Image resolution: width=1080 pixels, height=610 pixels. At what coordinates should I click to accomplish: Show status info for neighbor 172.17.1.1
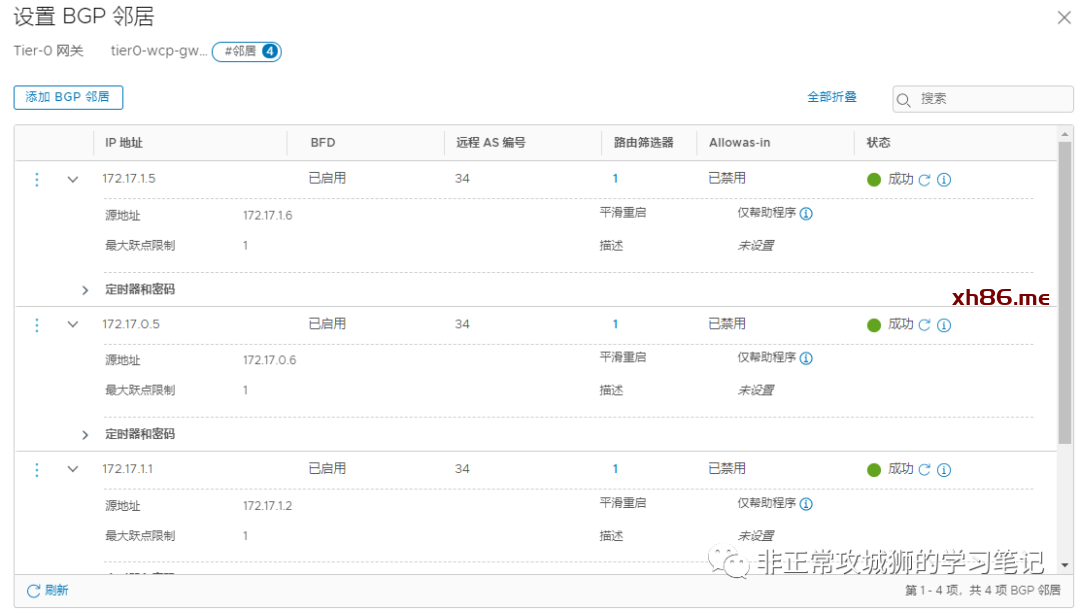pyautogui.click(x=944, y=470)
